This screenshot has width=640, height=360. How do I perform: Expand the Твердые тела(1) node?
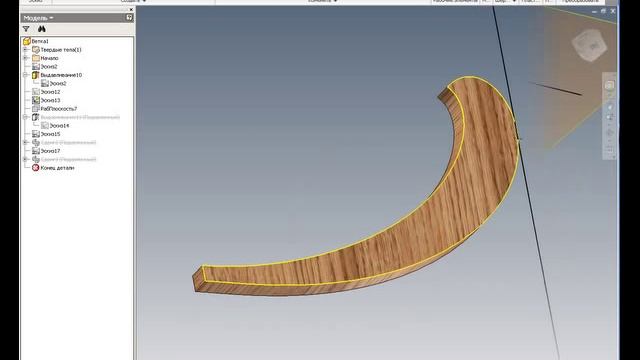(x=26, y=49)
